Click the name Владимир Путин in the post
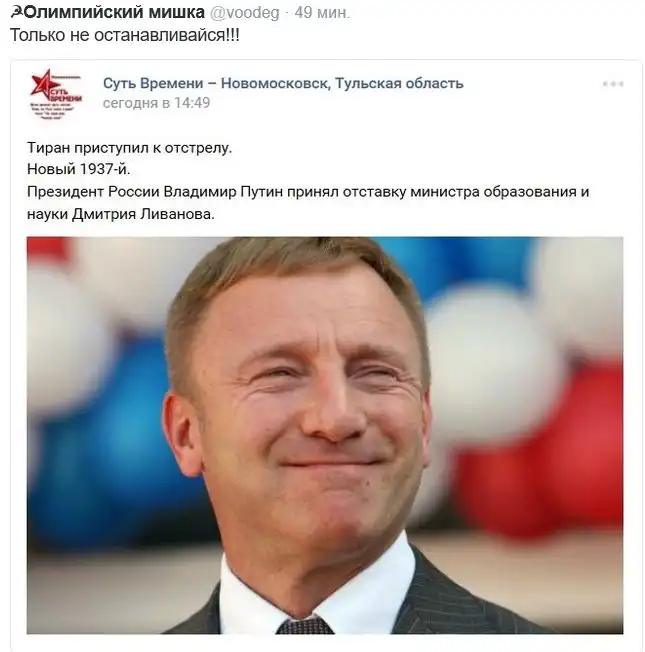Screen dimensions: 645x652 pyautogui.click(x=224, y=192)
